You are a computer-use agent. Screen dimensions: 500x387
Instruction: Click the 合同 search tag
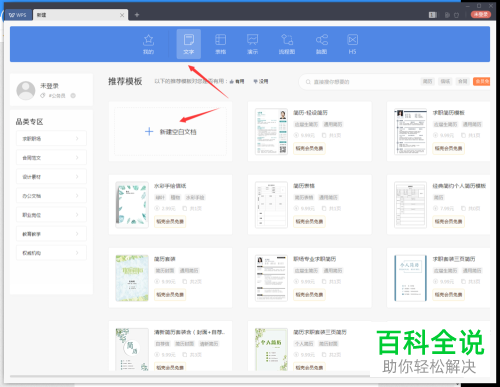click(463, 81)
